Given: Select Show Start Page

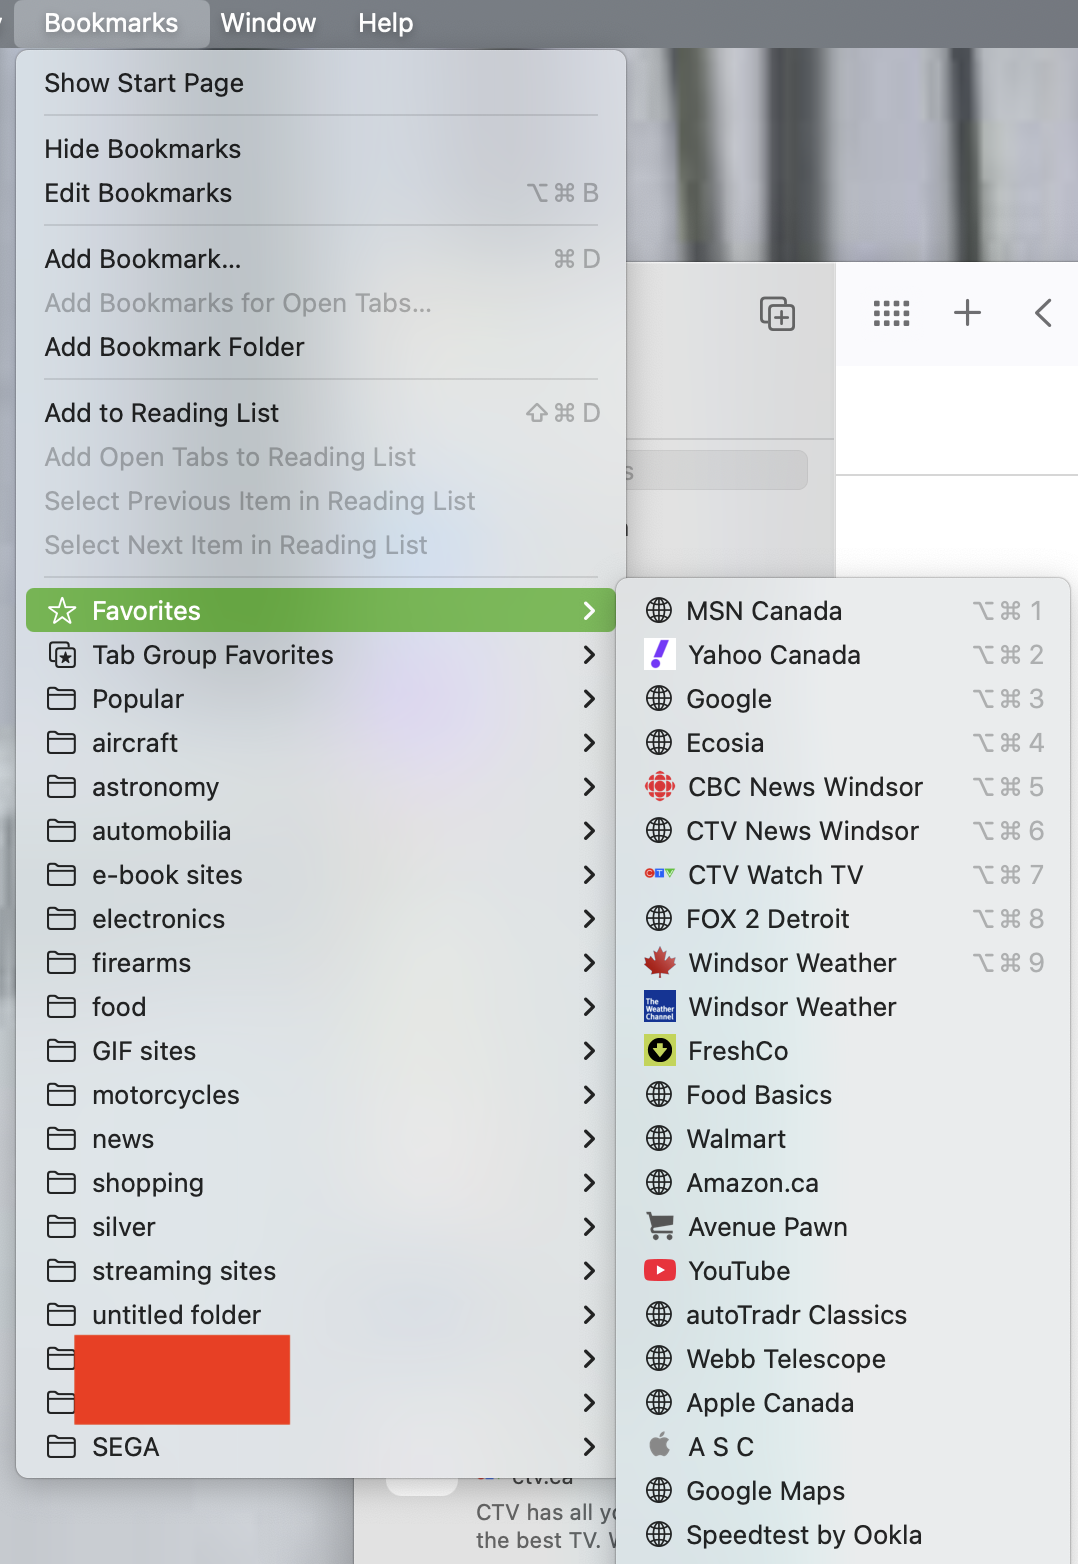Looking at the screenshot, I should 321,83.
